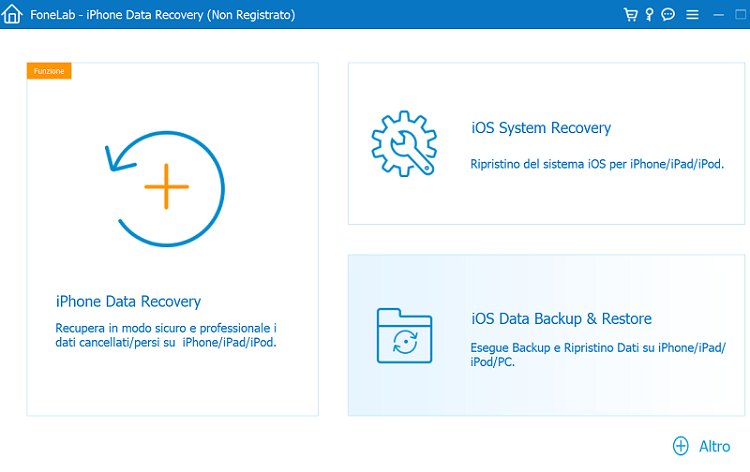Select the iOS System Recovery title

(x=540, y=128)
